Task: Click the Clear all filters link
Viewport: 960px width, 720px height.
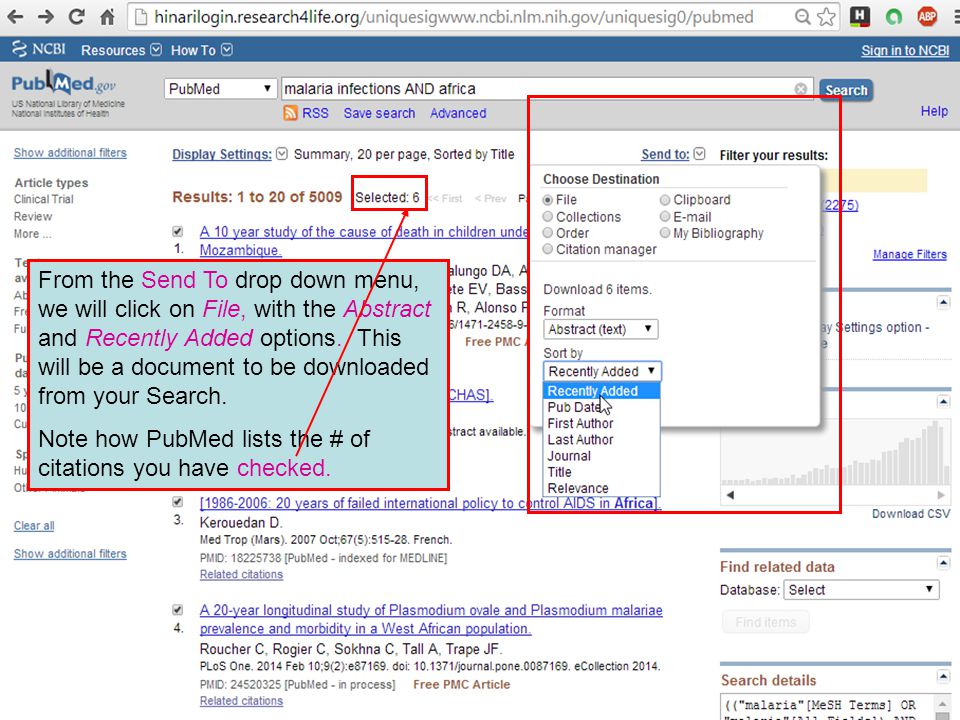Action: 34,526
